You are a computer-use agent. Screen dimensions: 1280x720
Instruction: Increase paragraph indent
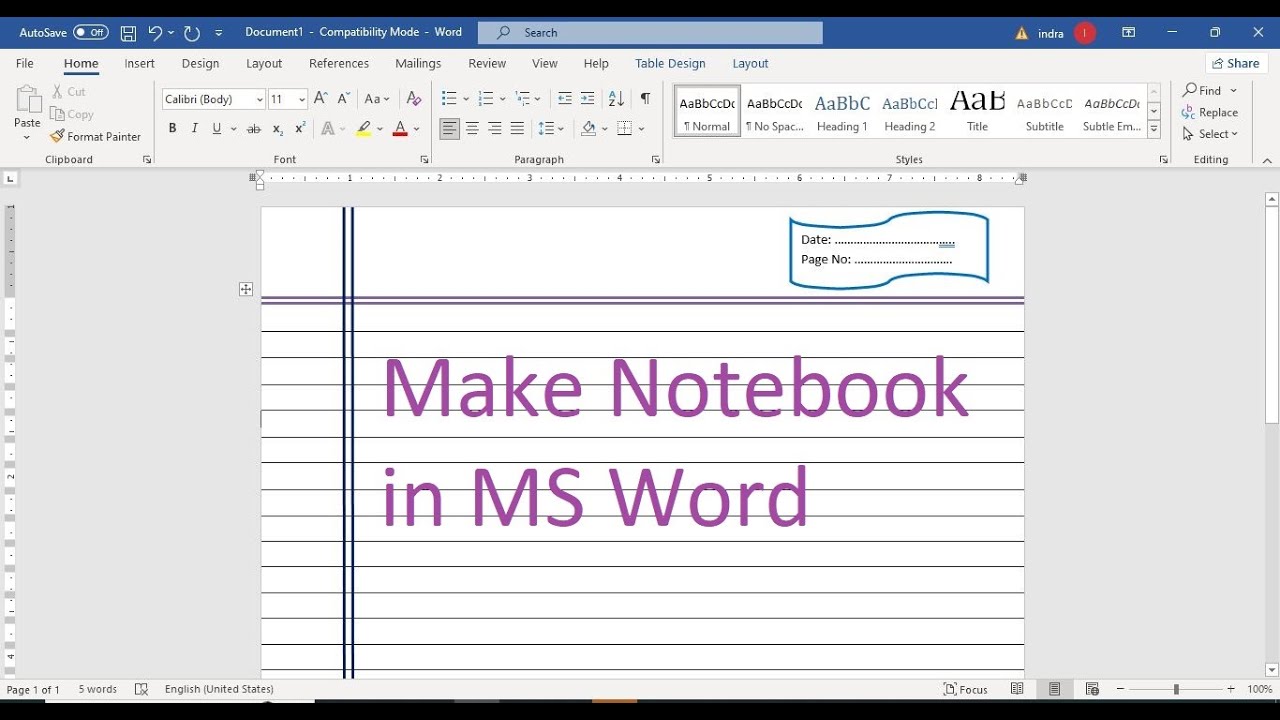click(x=588, y=99)
